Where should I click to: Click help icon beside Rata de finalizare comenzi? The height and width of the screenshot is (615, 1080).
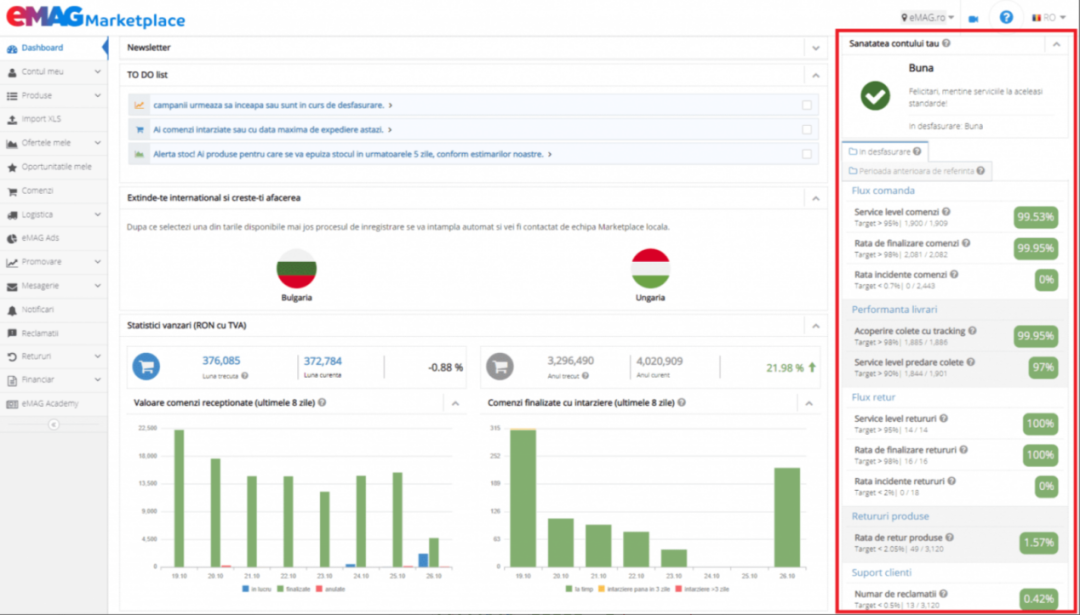[966, 243]
